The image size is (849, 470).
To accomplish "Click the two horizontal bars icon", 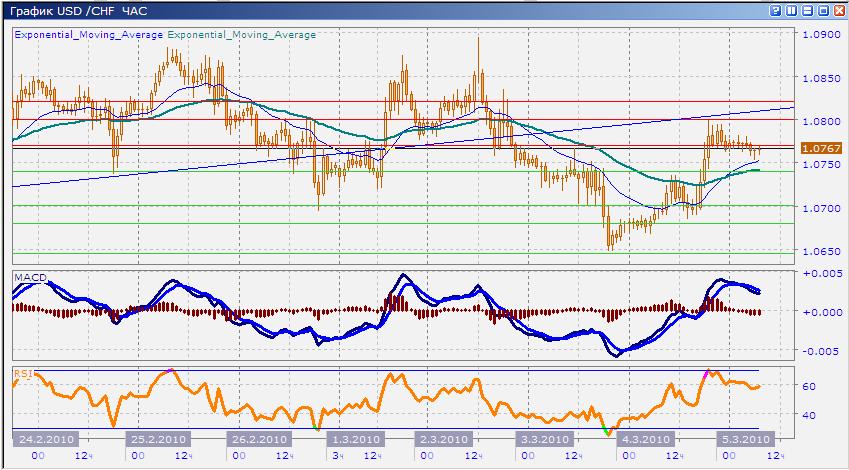I will pos(807,10).
